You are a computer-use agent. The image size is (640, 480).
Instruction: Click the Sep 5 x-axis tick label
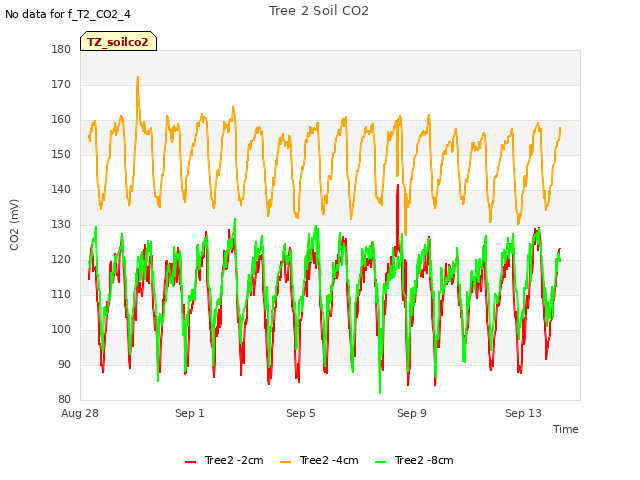click(x=301, y=413)
